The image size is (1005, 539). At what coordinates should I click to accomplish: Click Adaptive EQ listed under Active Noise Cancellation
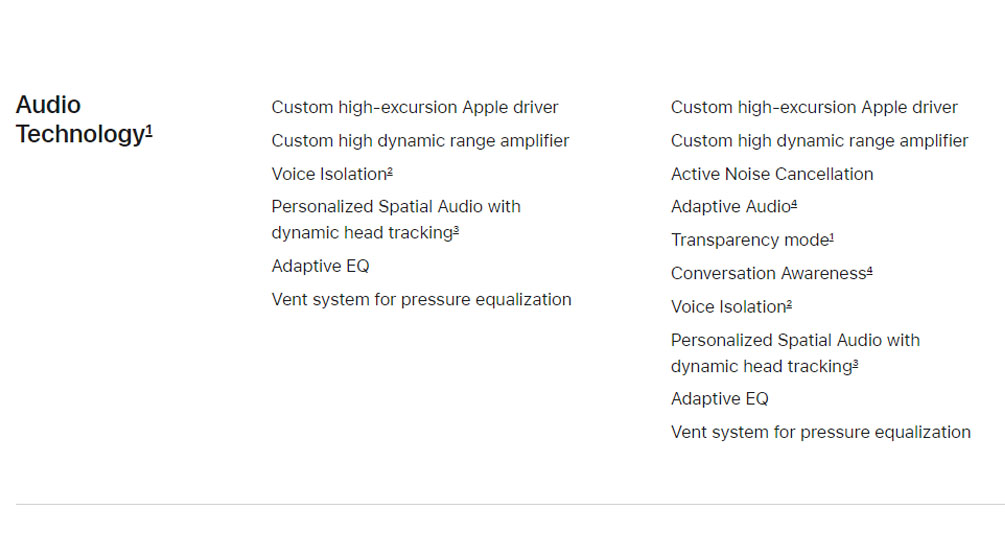point(719,399)
